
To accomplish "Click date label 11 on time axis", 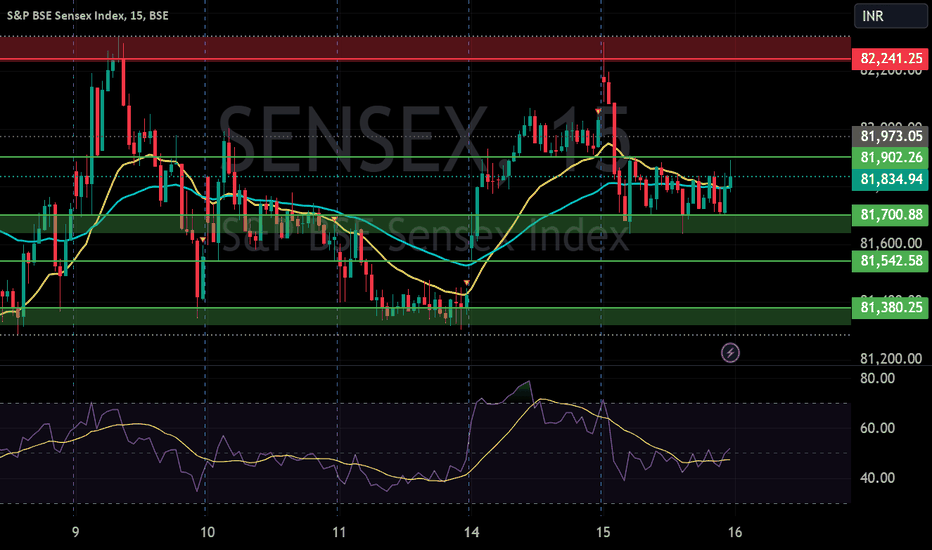I will 339,532.
